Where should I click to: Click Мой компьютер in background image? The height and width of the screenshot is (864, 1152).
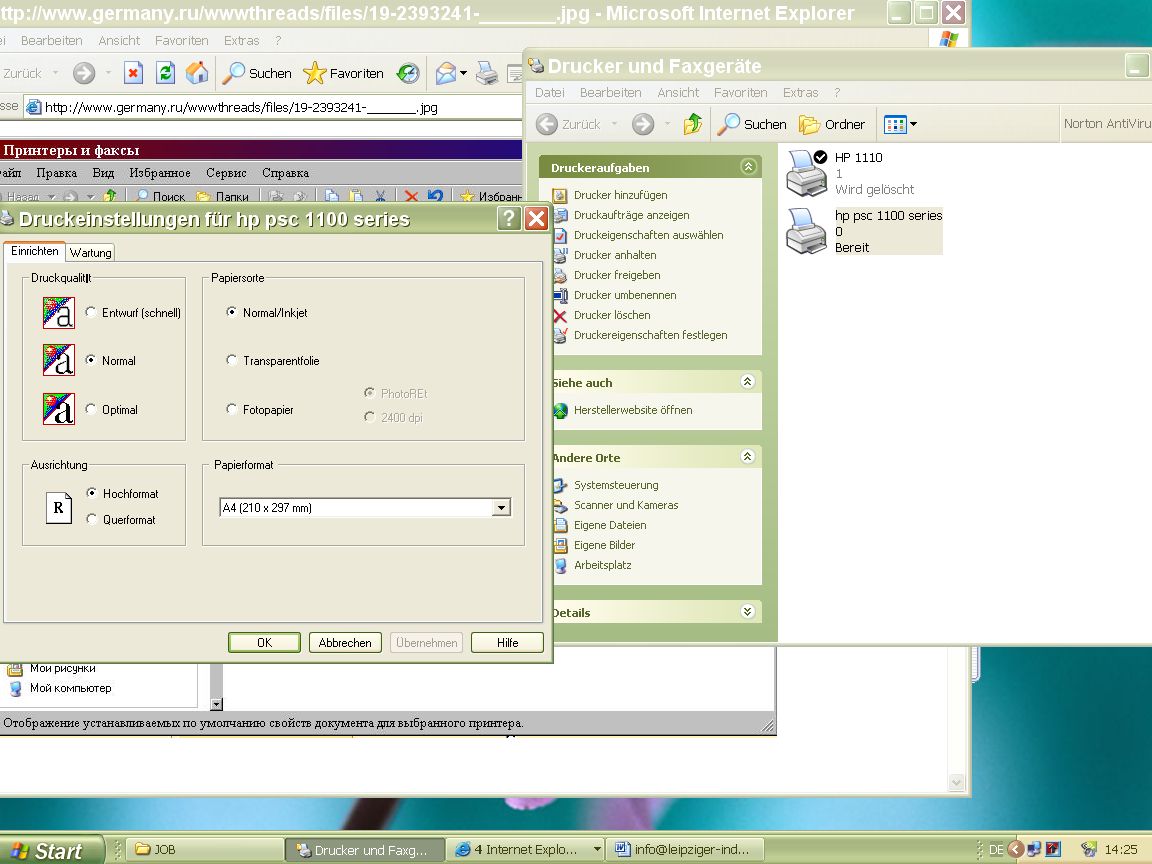click(x=71, y=688)
